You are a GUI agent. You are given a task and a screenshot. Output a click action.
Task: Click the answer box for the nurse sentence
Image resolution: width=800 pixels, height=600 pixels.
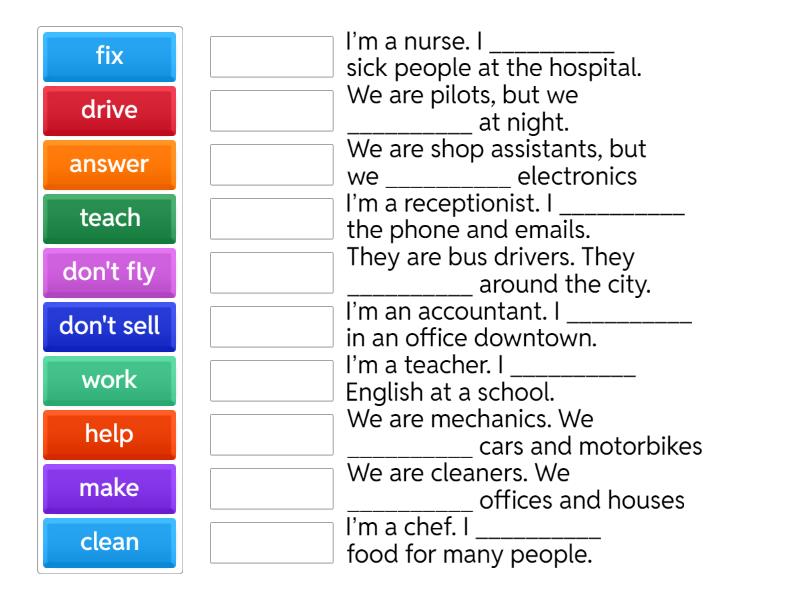271,57
